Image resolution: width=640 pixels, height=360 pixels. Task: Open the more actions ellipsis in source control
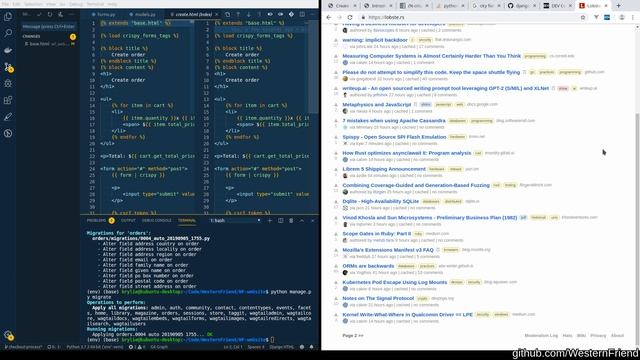(x=71, y=14)
